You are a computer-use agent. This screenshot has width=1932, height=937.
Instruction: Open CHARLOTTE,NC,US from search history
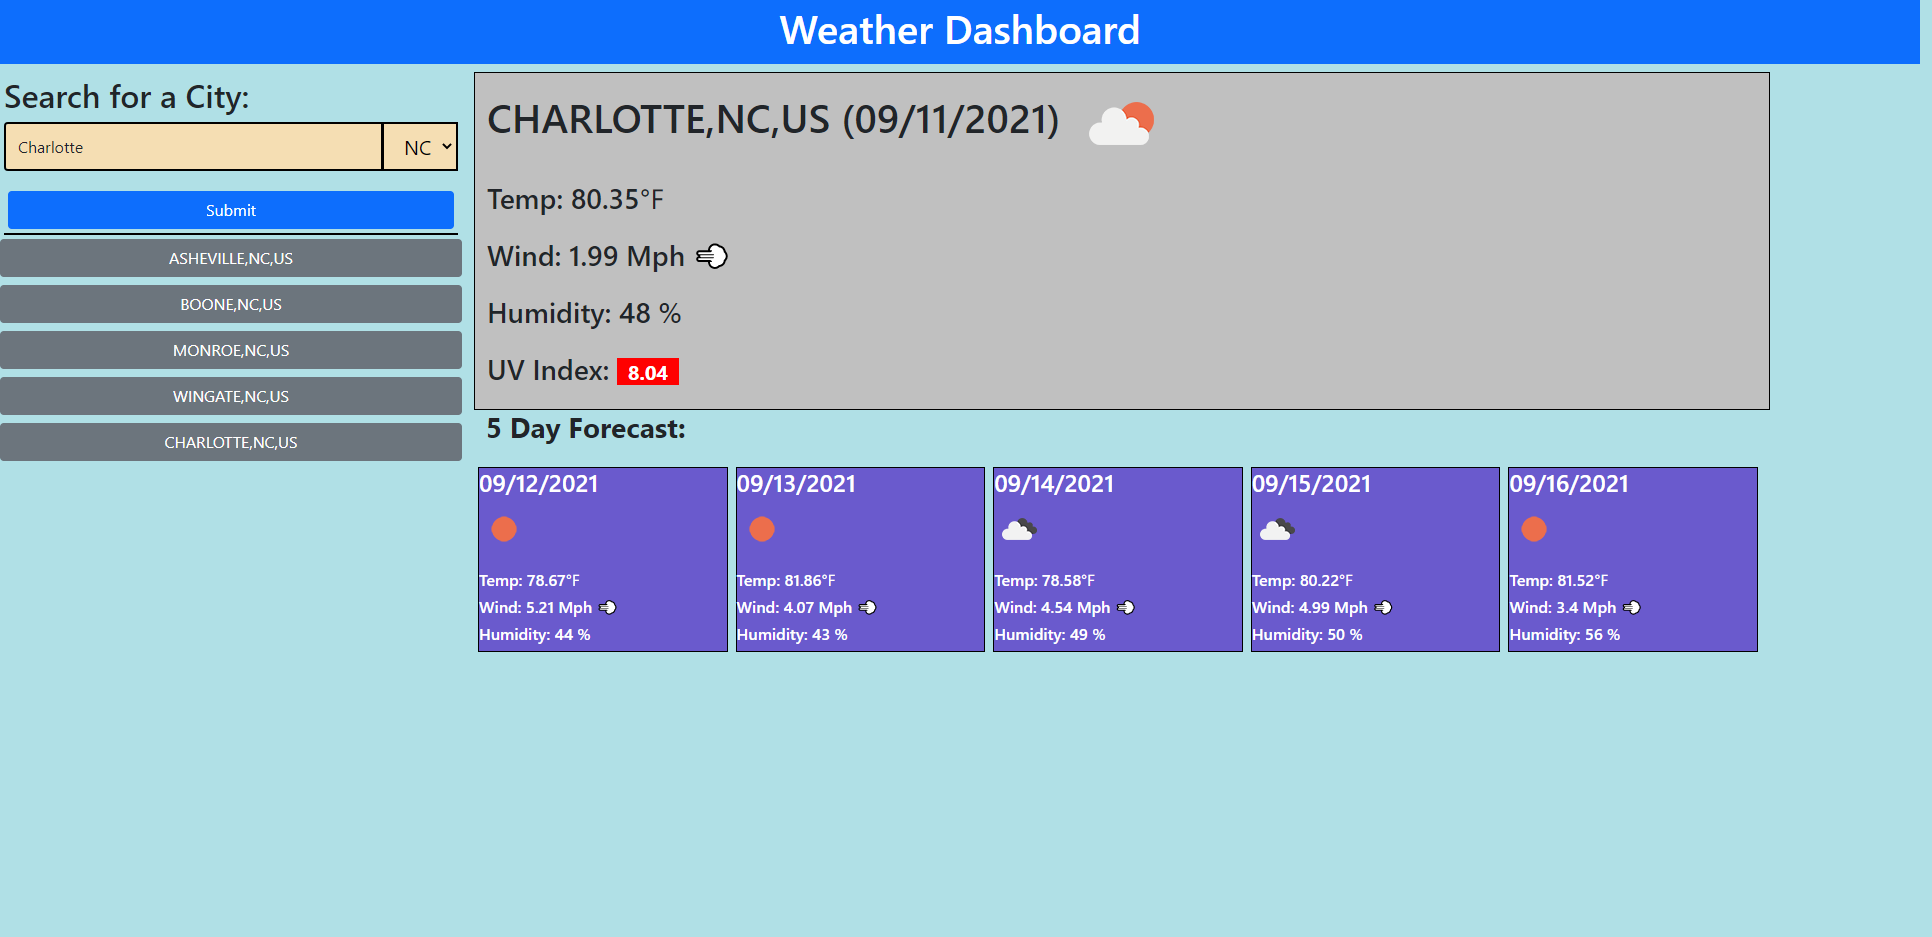point(231,442)
